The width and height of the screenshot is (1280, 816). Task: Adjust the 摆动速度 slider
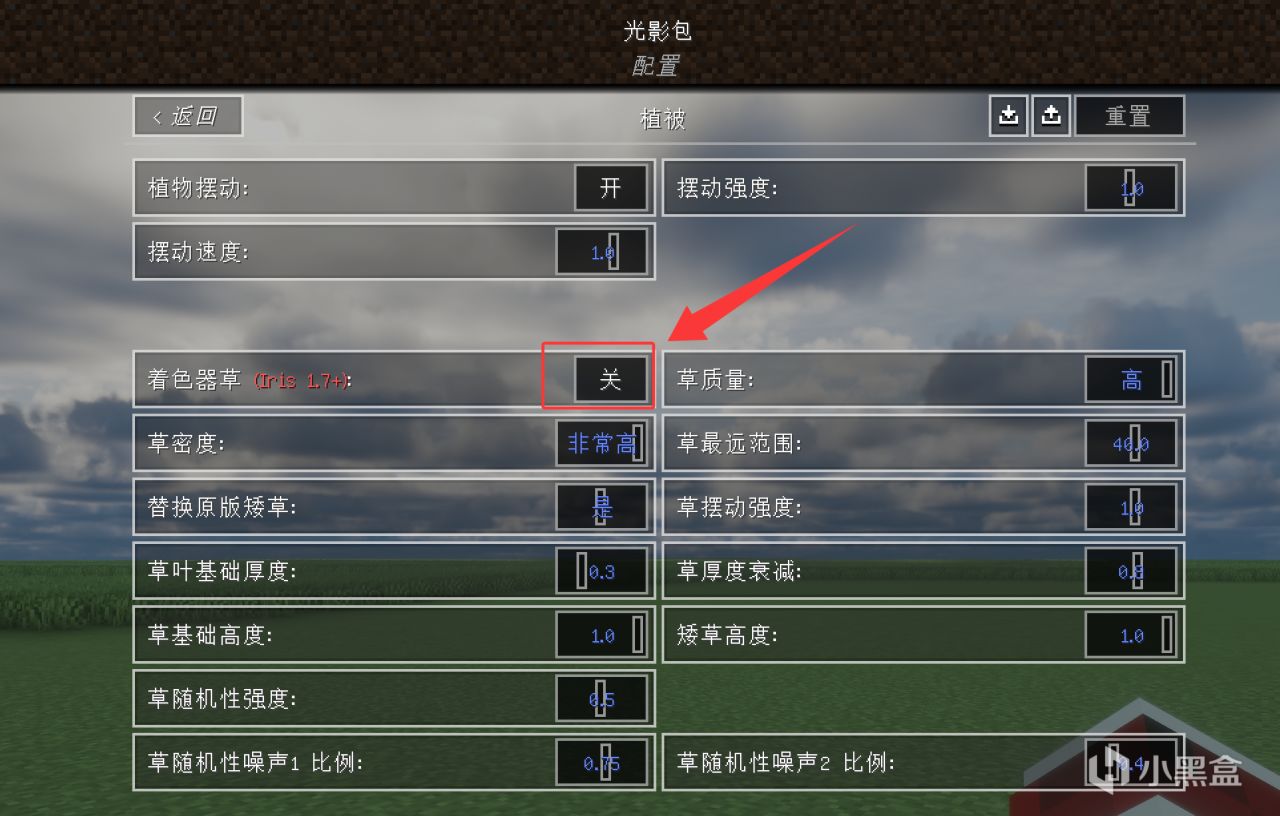[602, 252]
